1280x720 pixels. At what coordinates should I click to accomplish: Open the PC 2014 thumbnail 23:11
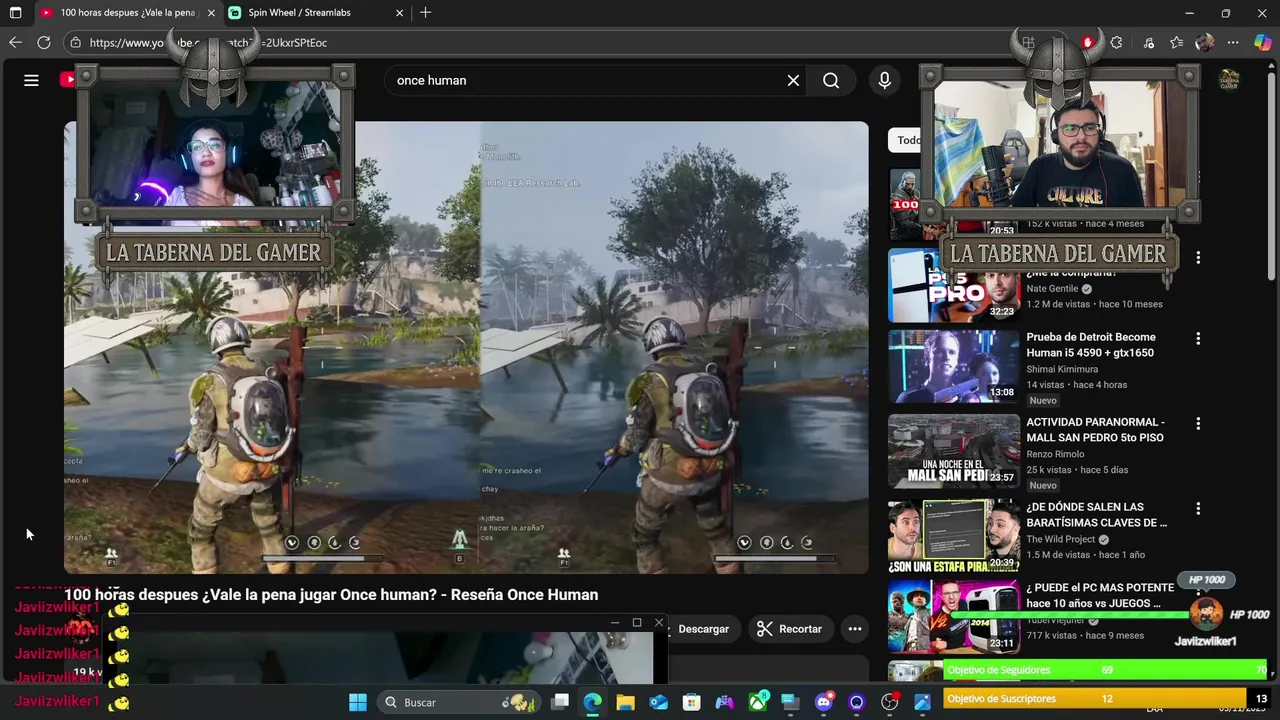point(954,617)
